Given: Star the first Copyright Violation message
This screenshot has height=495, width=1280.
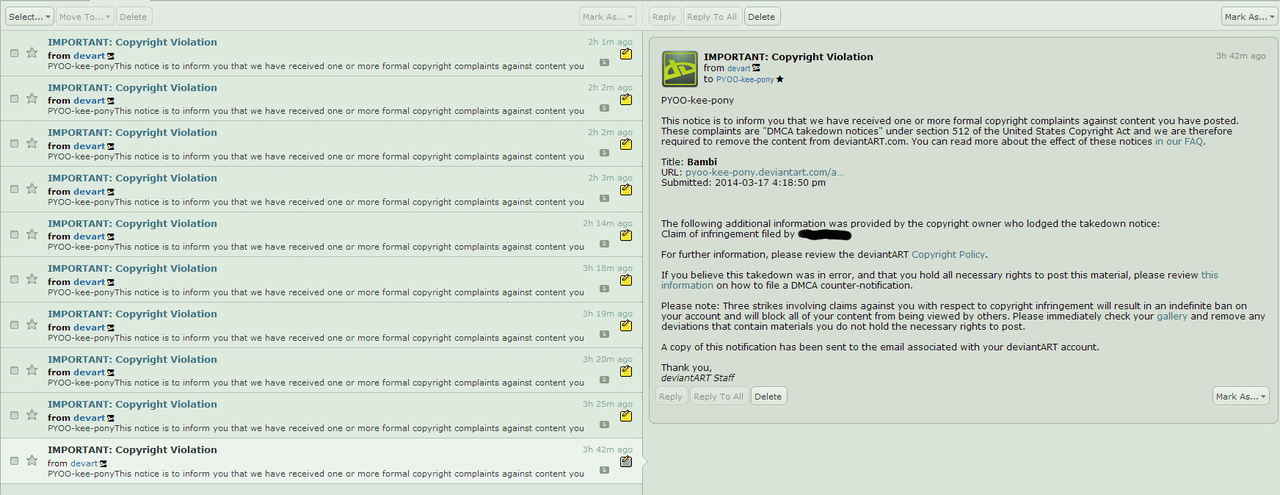Looking at the screenshot, I should 31,53.
